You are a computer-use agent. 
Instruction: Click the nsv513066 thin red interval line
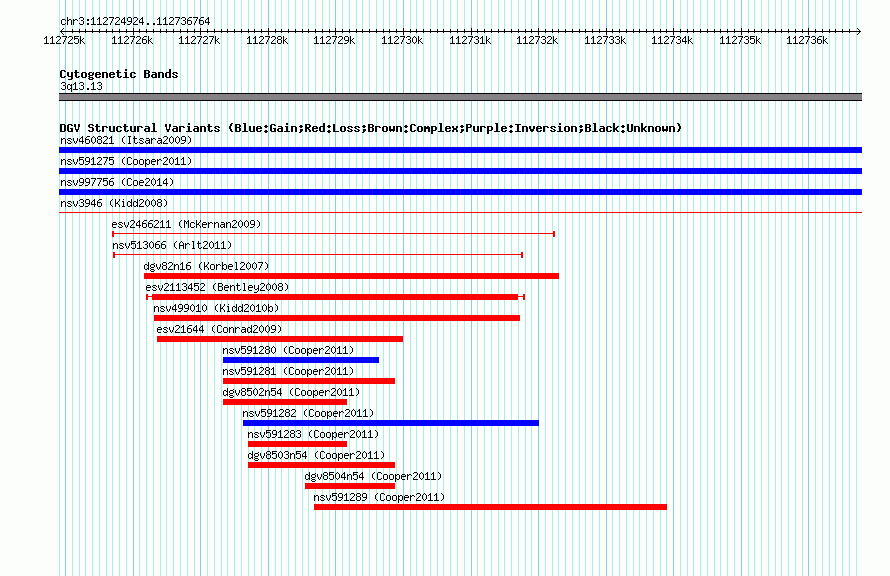click(318, 255)
